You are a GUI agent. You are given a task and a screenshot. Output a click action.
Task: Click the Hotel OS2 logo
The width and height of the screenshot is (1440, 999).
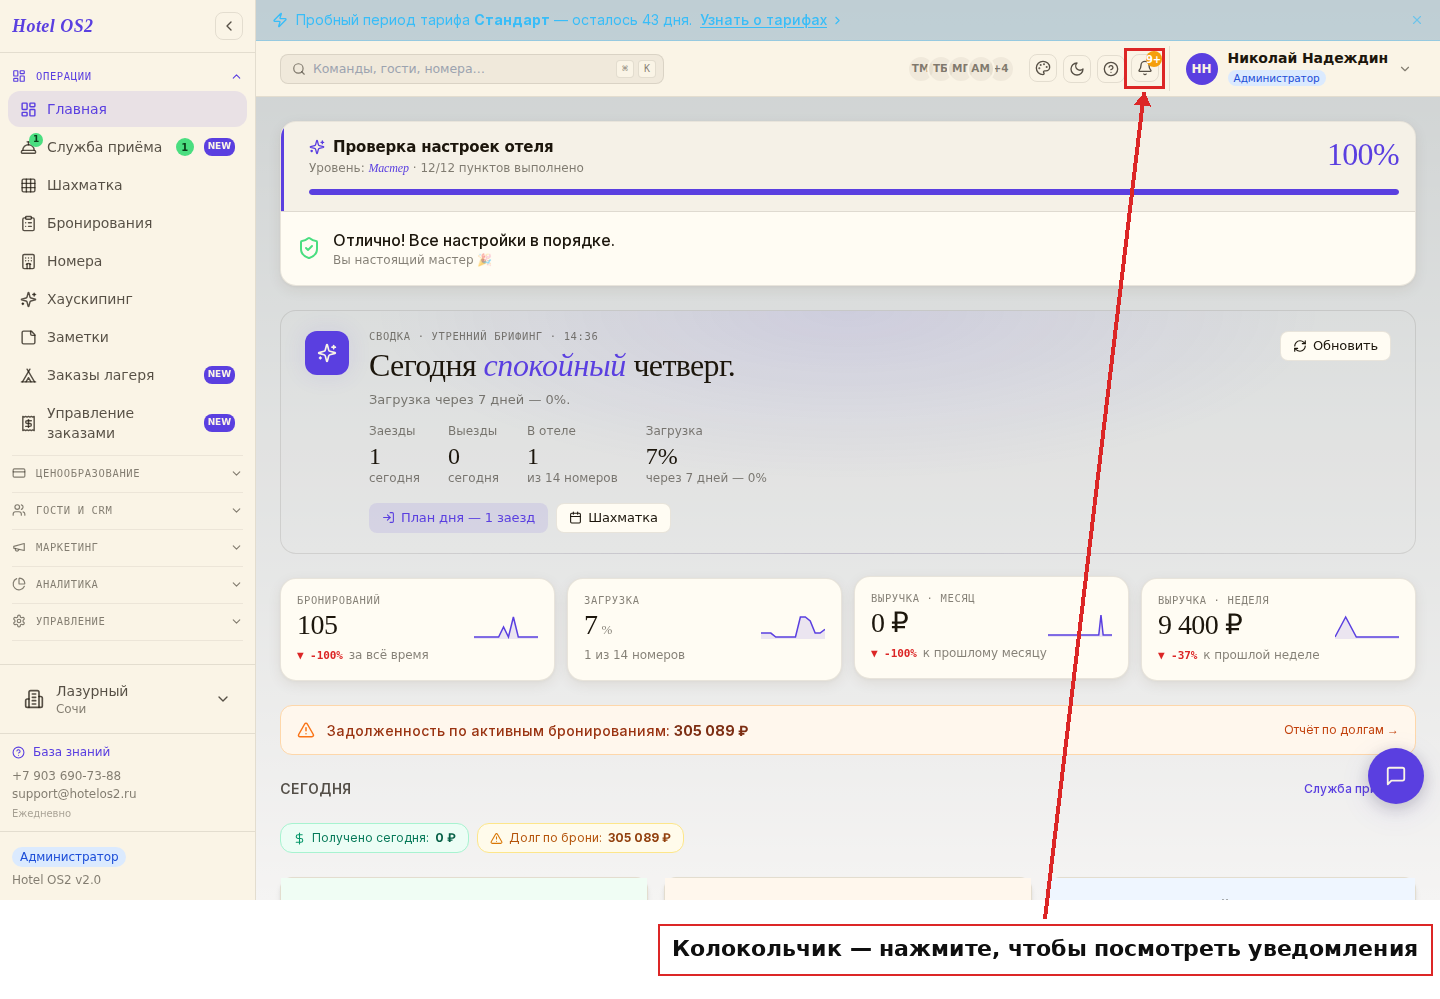pos(52,26)
